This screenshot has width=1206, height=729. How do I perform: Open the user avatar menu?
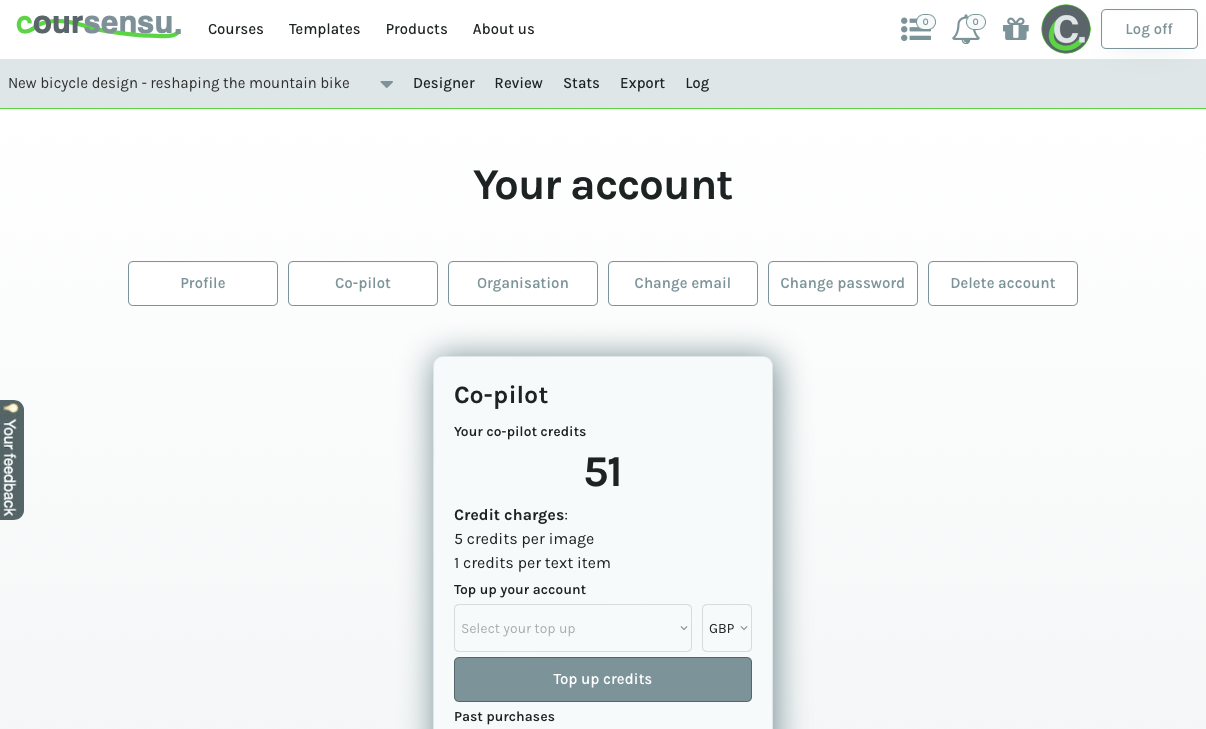pos(1066,29)
